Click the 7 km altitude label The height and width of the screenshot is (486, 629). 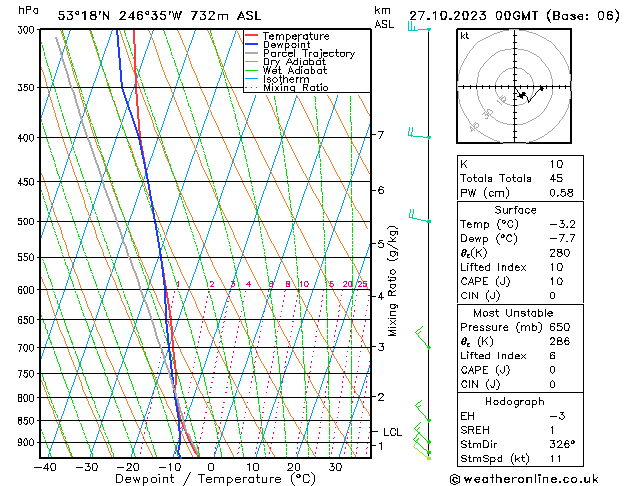[x=380, y=135]
